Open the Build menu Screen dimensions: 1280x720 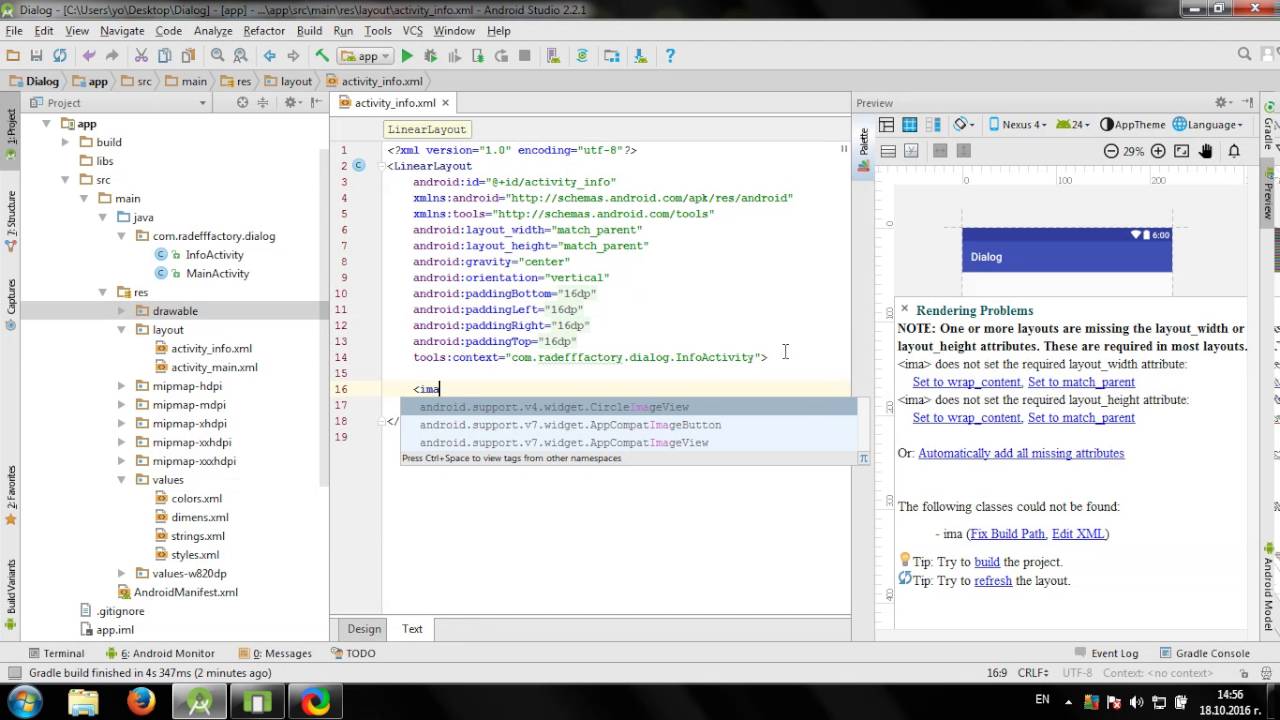(x=309, y=31)
